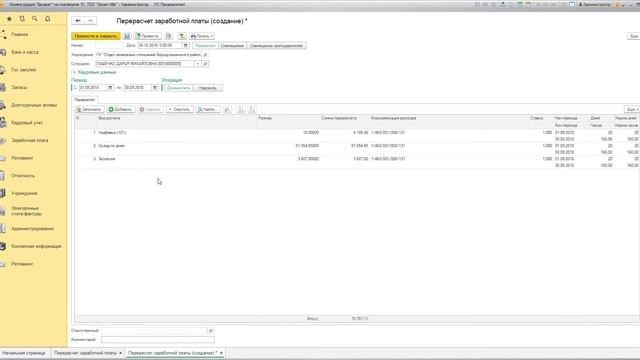This screenshot has height=360, width=640.
Task: Open the Банк и касса section
Action: (x=24, y=52)
